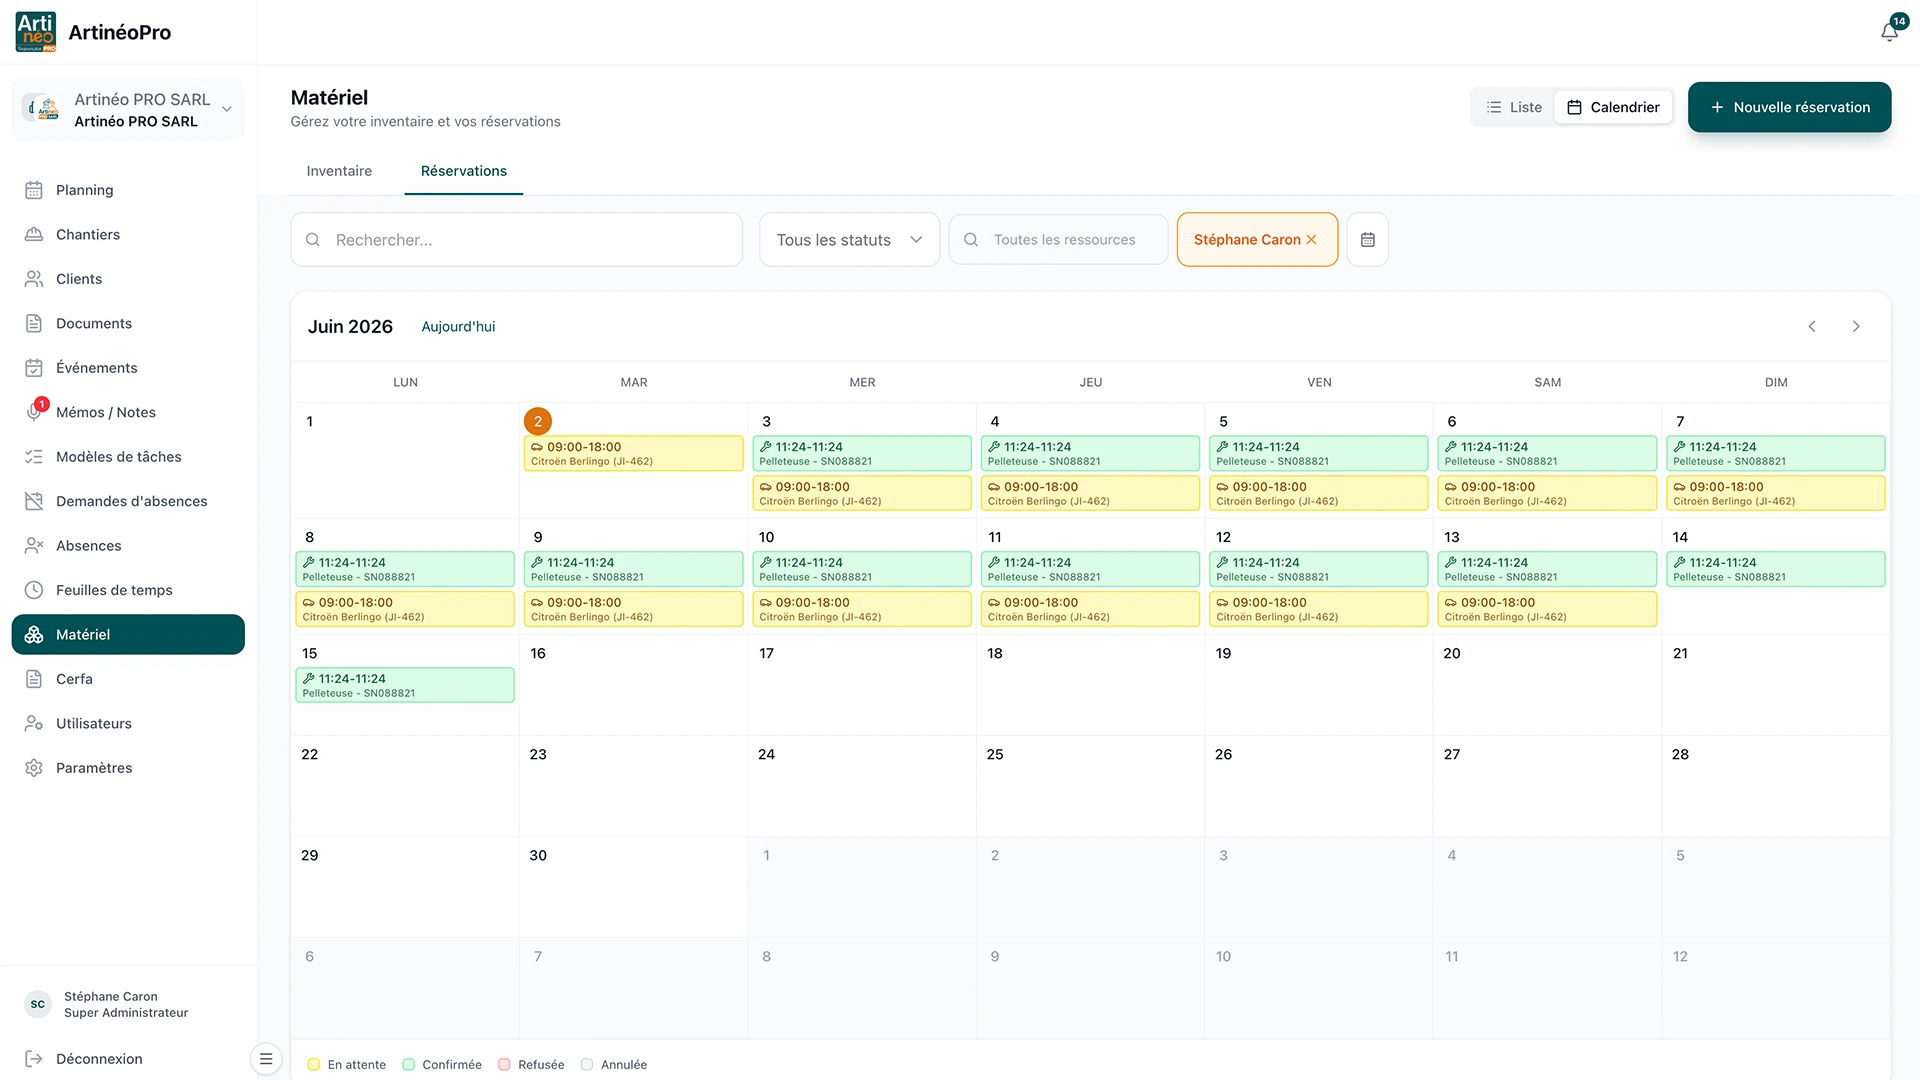Open Documents in the sidebar
The height and width of the screenshot is (1080, 1920).
pyautogui.click(x=128, y=323)
